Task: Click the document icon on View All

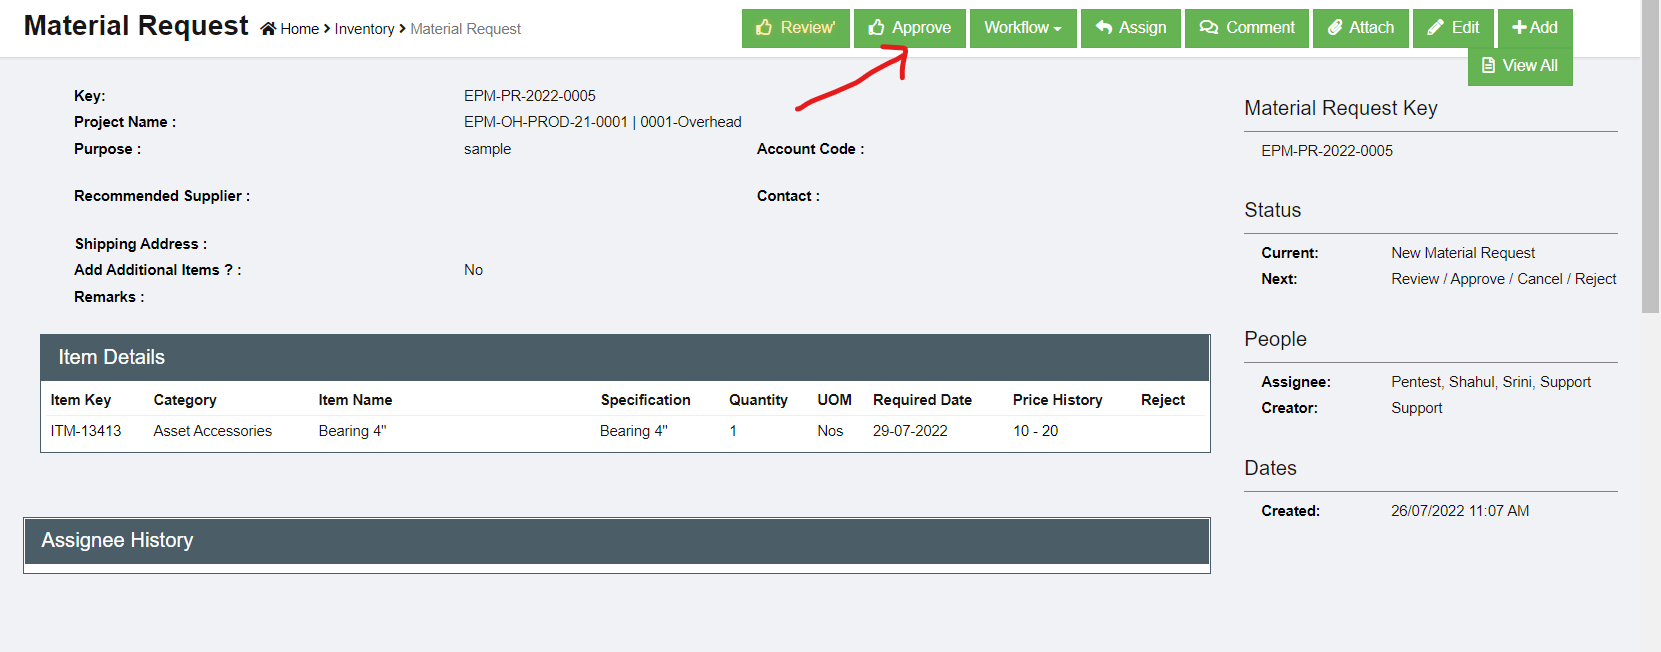Action: coord(1488,66)
